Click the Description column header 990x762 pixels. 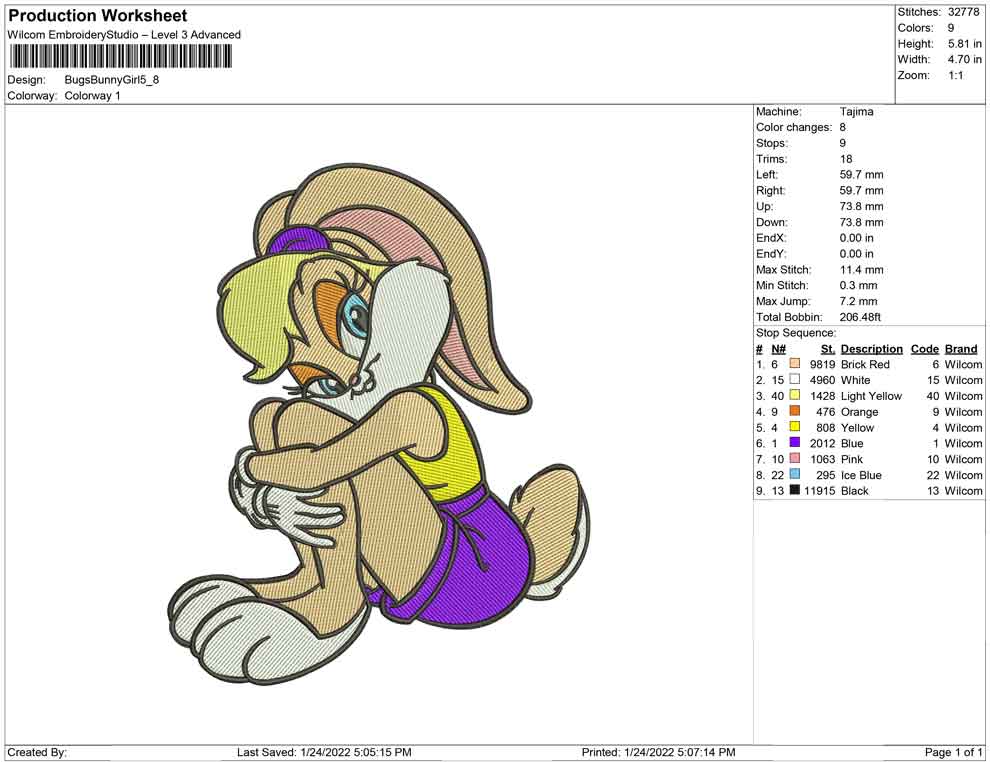click(x=871, y=349)
